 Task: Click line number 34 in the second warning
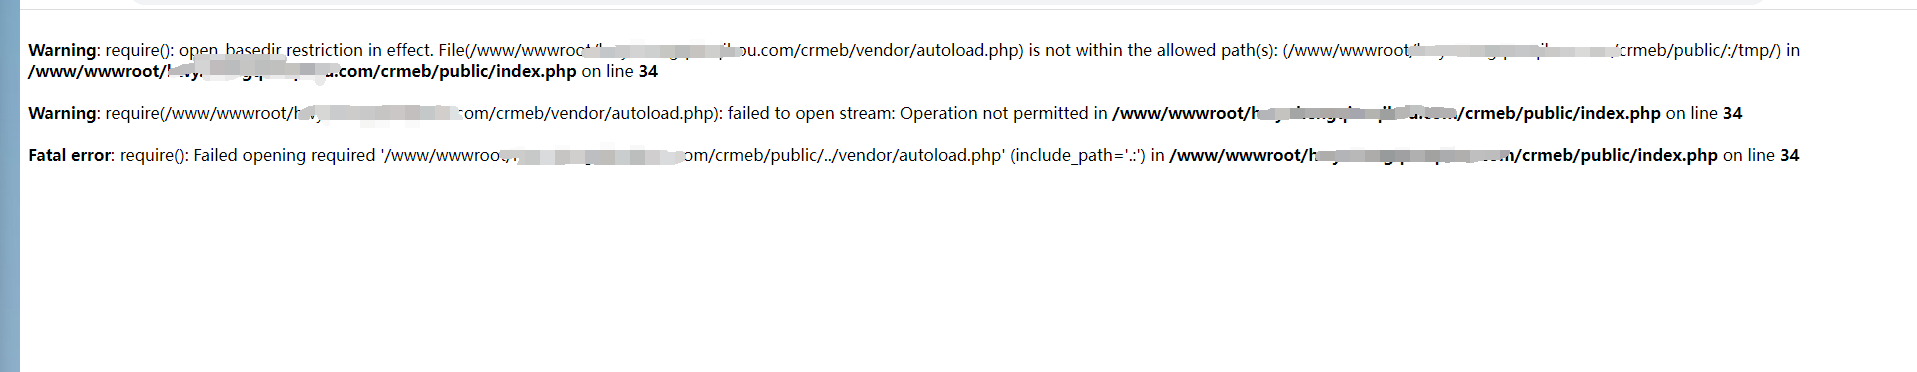point(1732,113)
